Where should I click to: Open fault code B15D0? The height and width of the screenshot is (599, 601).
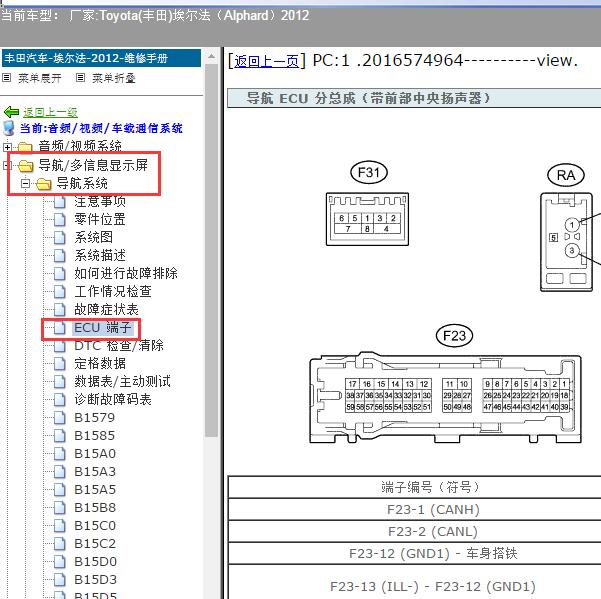coord(95,562)
